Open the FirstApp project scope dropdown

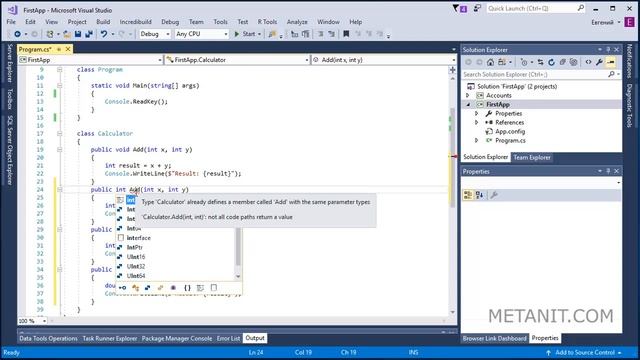91,60
